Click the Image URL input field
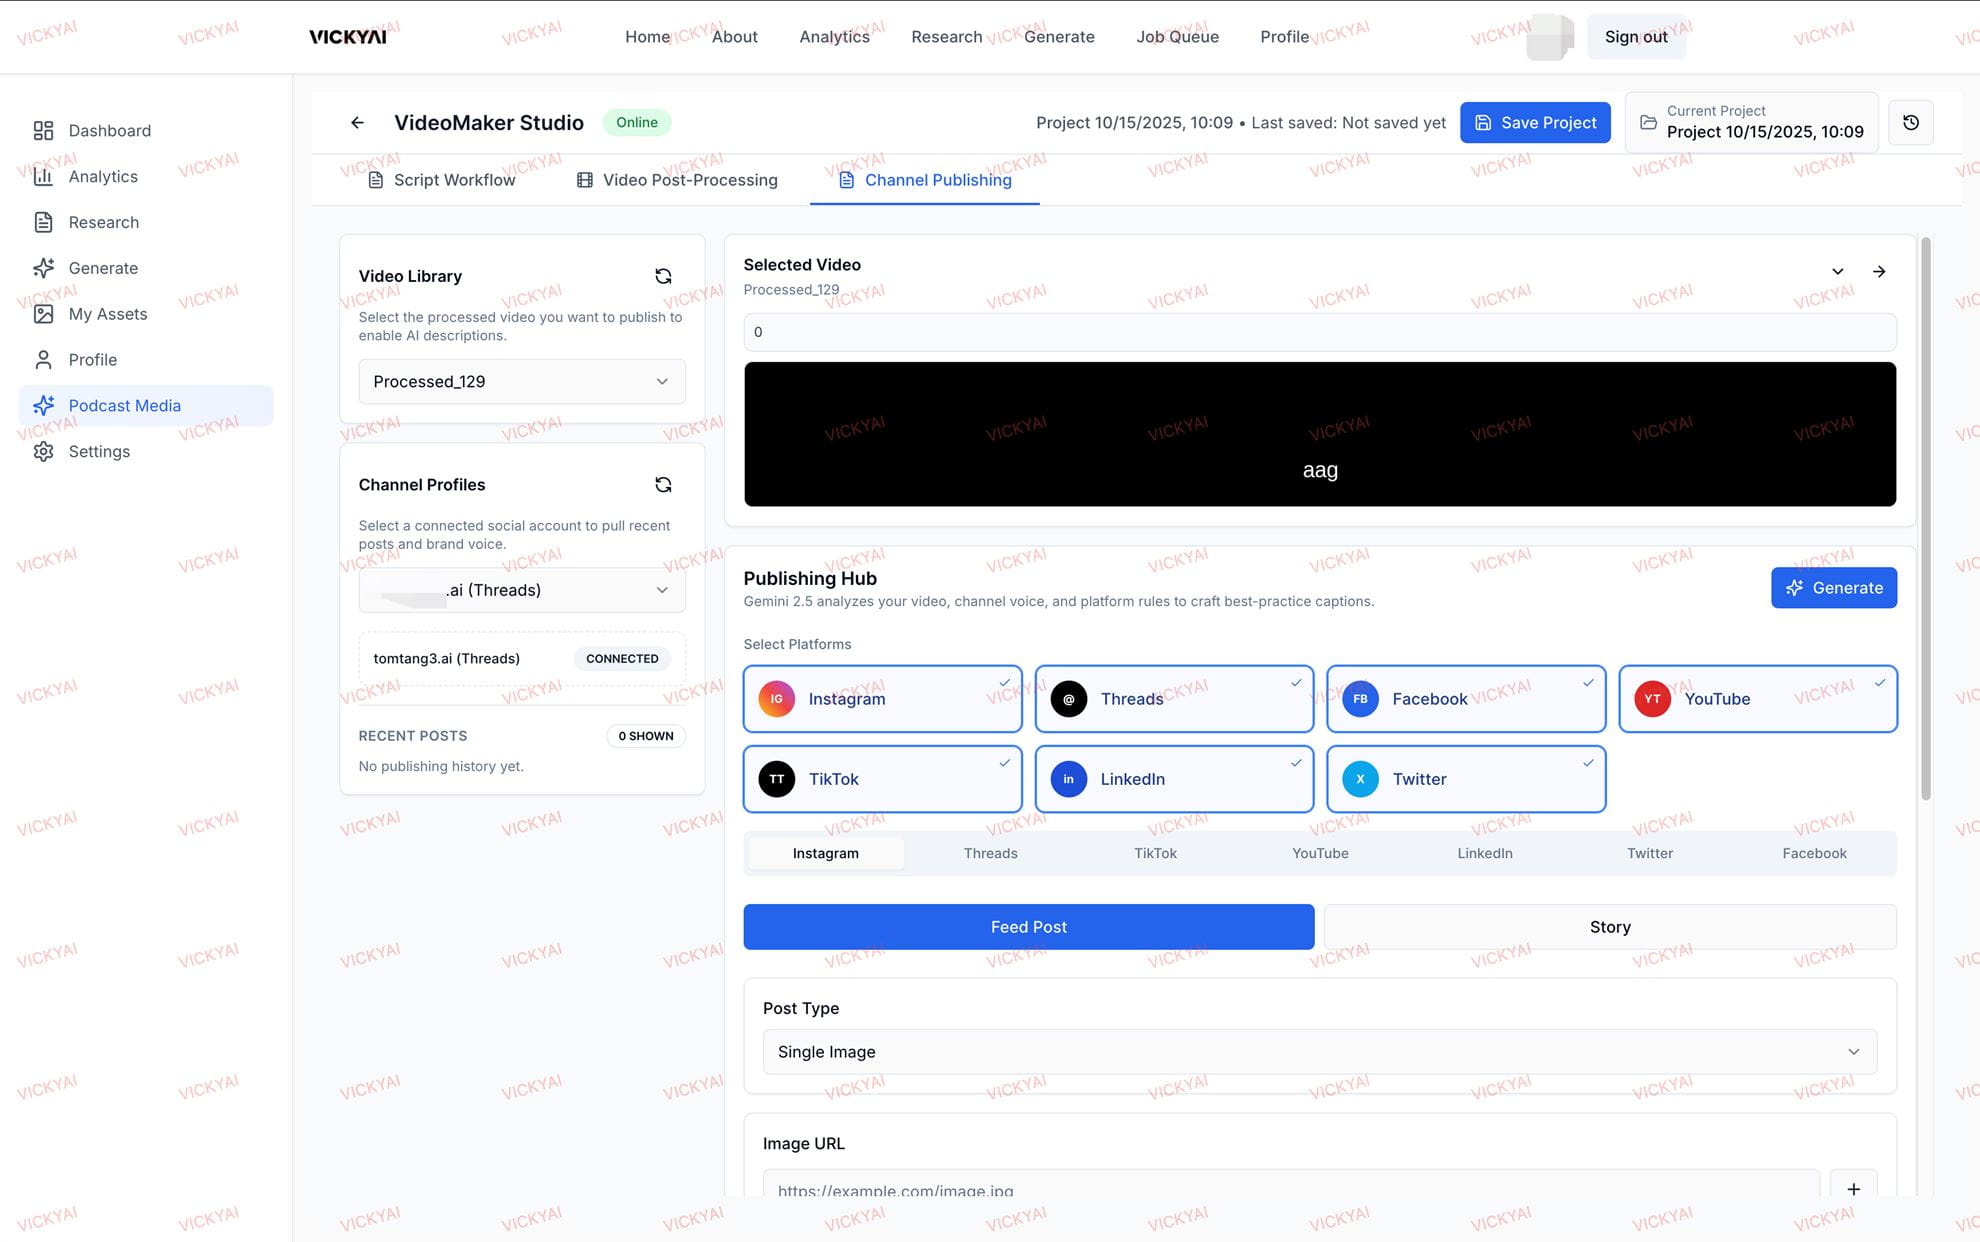This screenshot has height=1242, width=1980. tap(1290, 1188)
